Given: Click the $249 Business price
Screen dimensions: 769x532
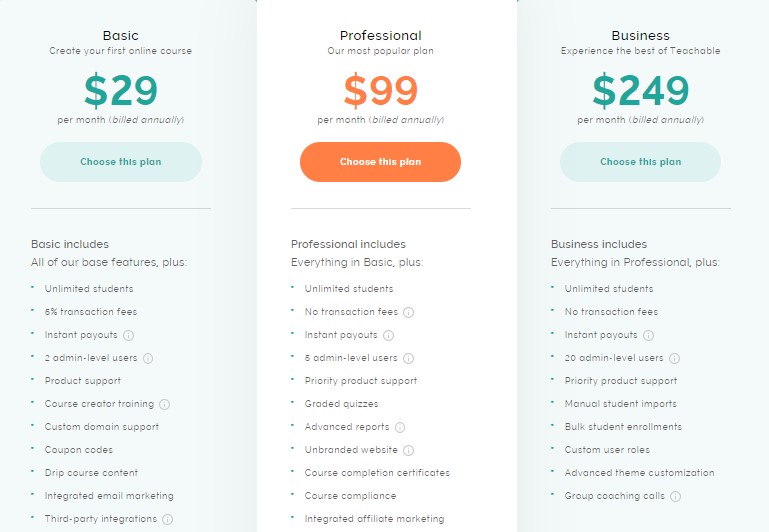Looking at the screenshot, I should point(641,90).
